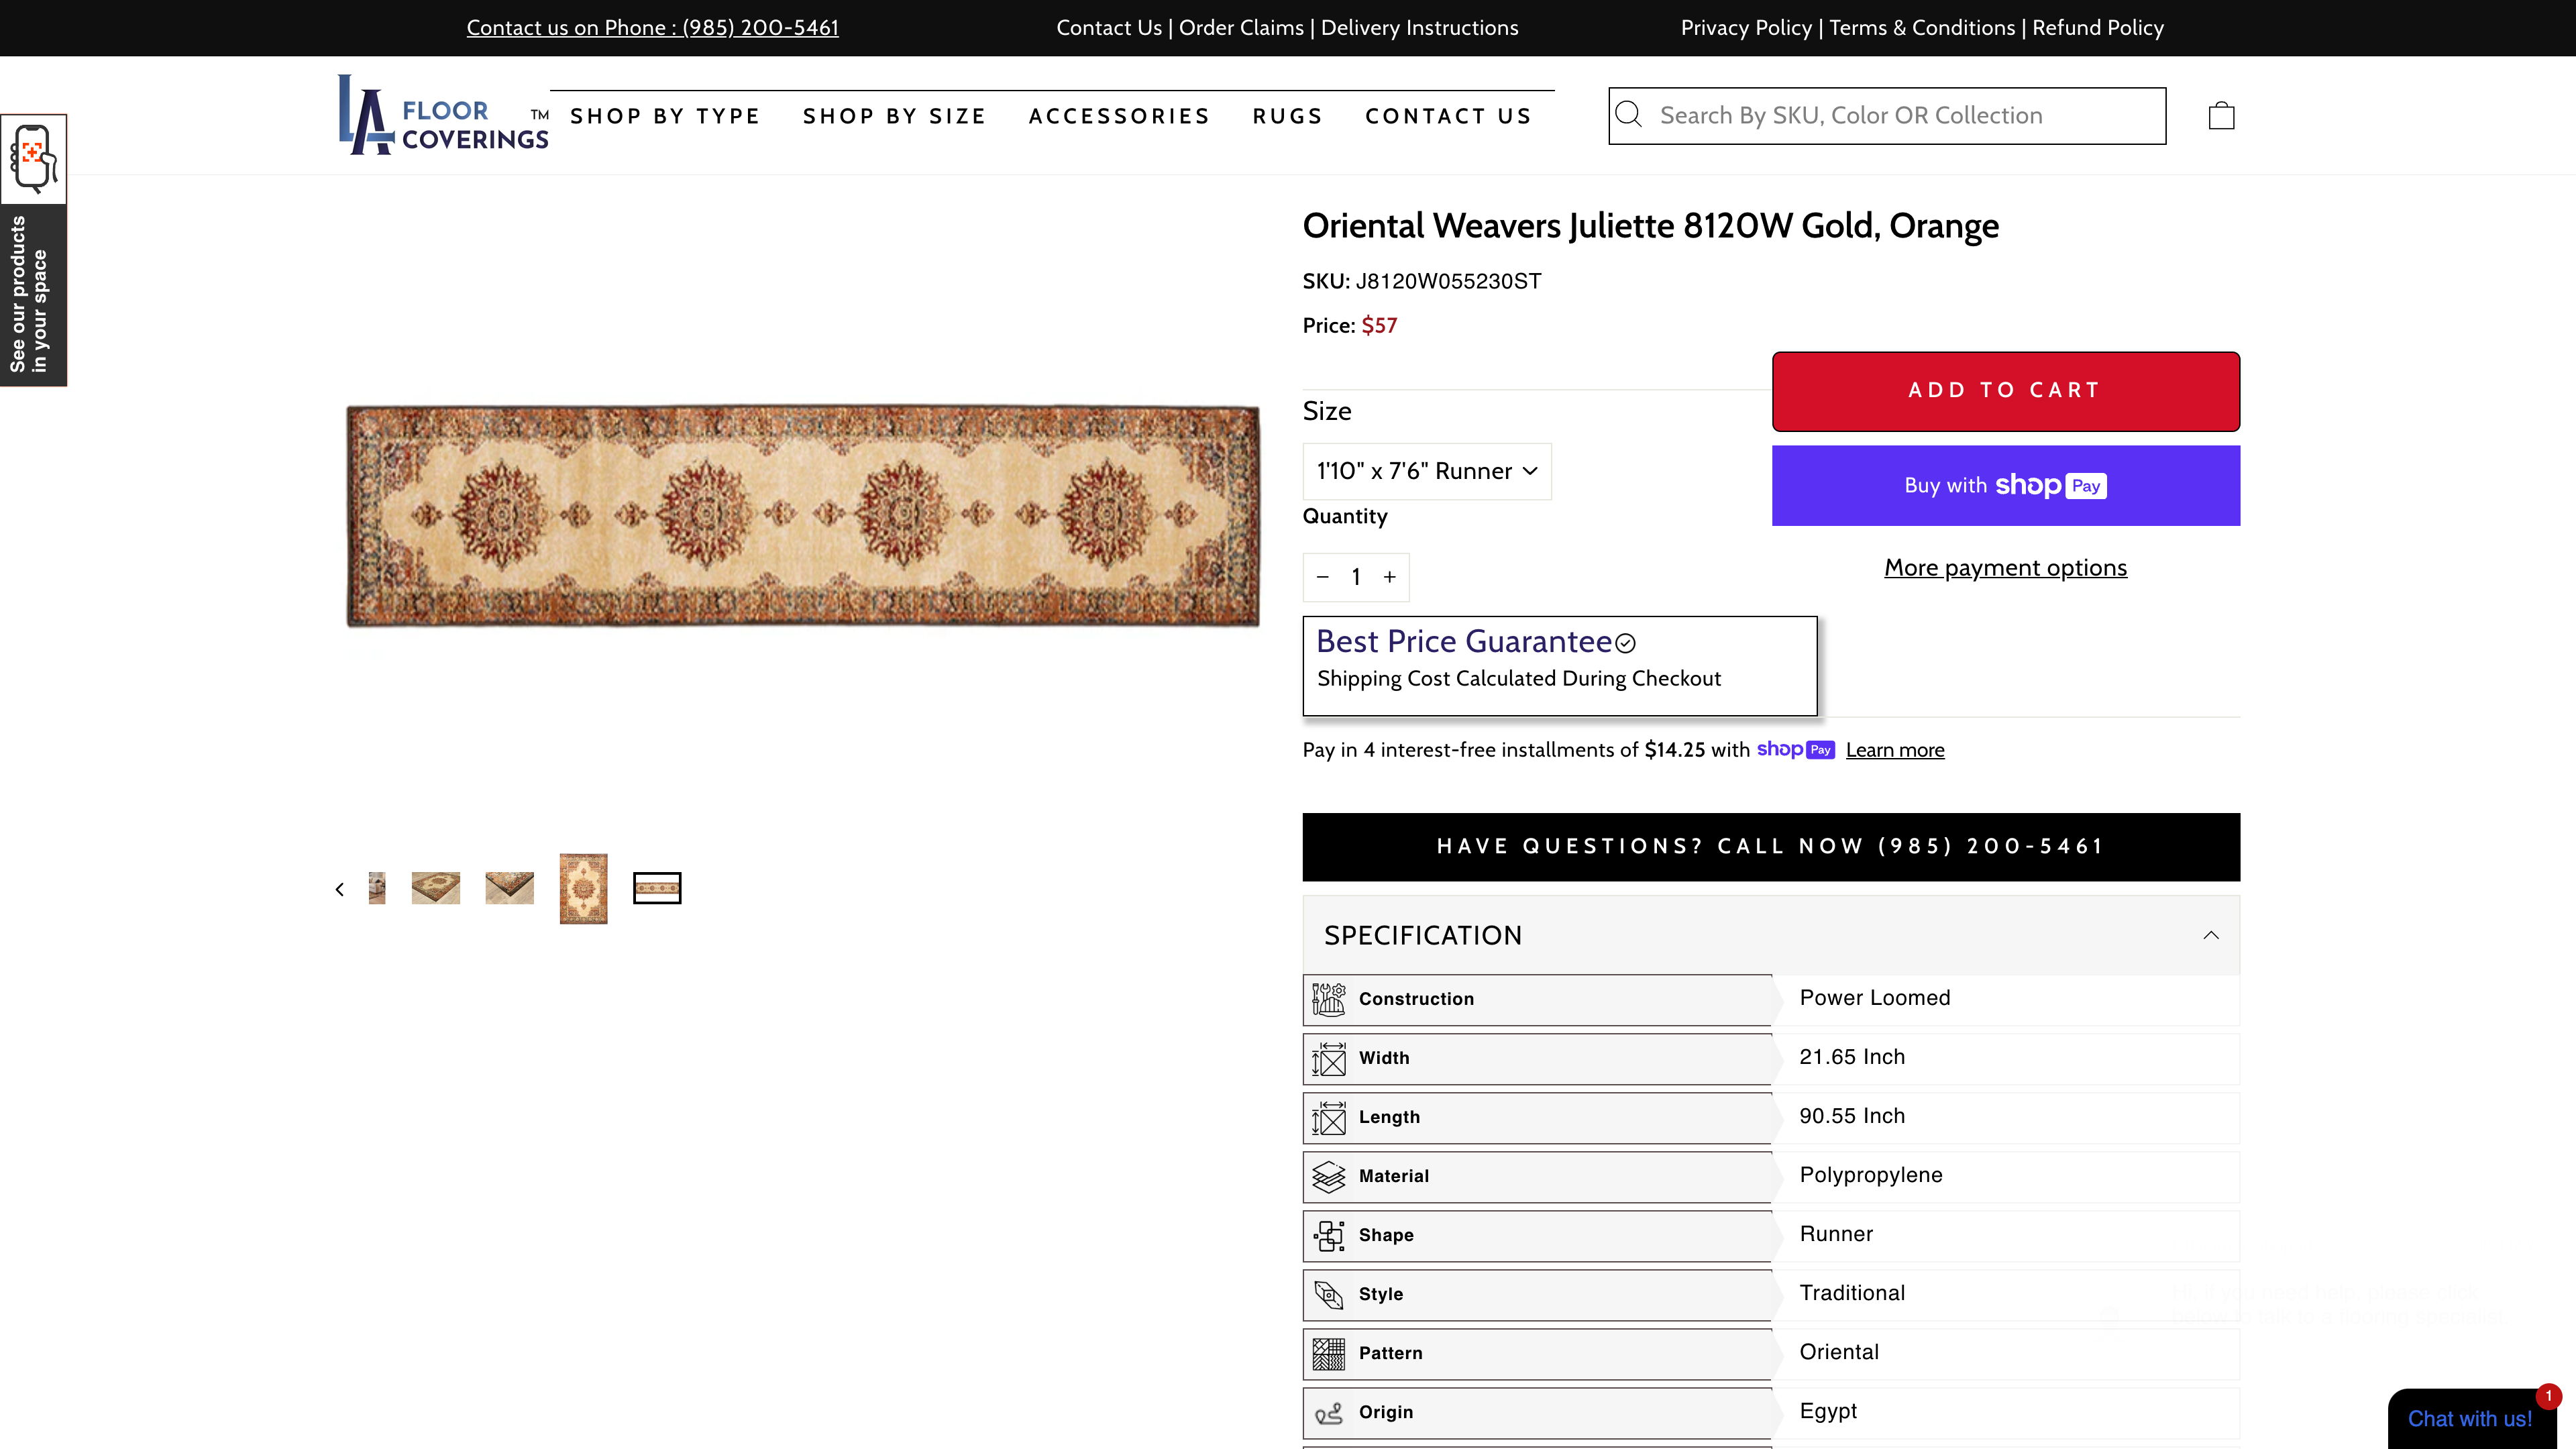2576x1449 pixels.
Task: Open the shopping cart icon
Action: point(2222,114)
